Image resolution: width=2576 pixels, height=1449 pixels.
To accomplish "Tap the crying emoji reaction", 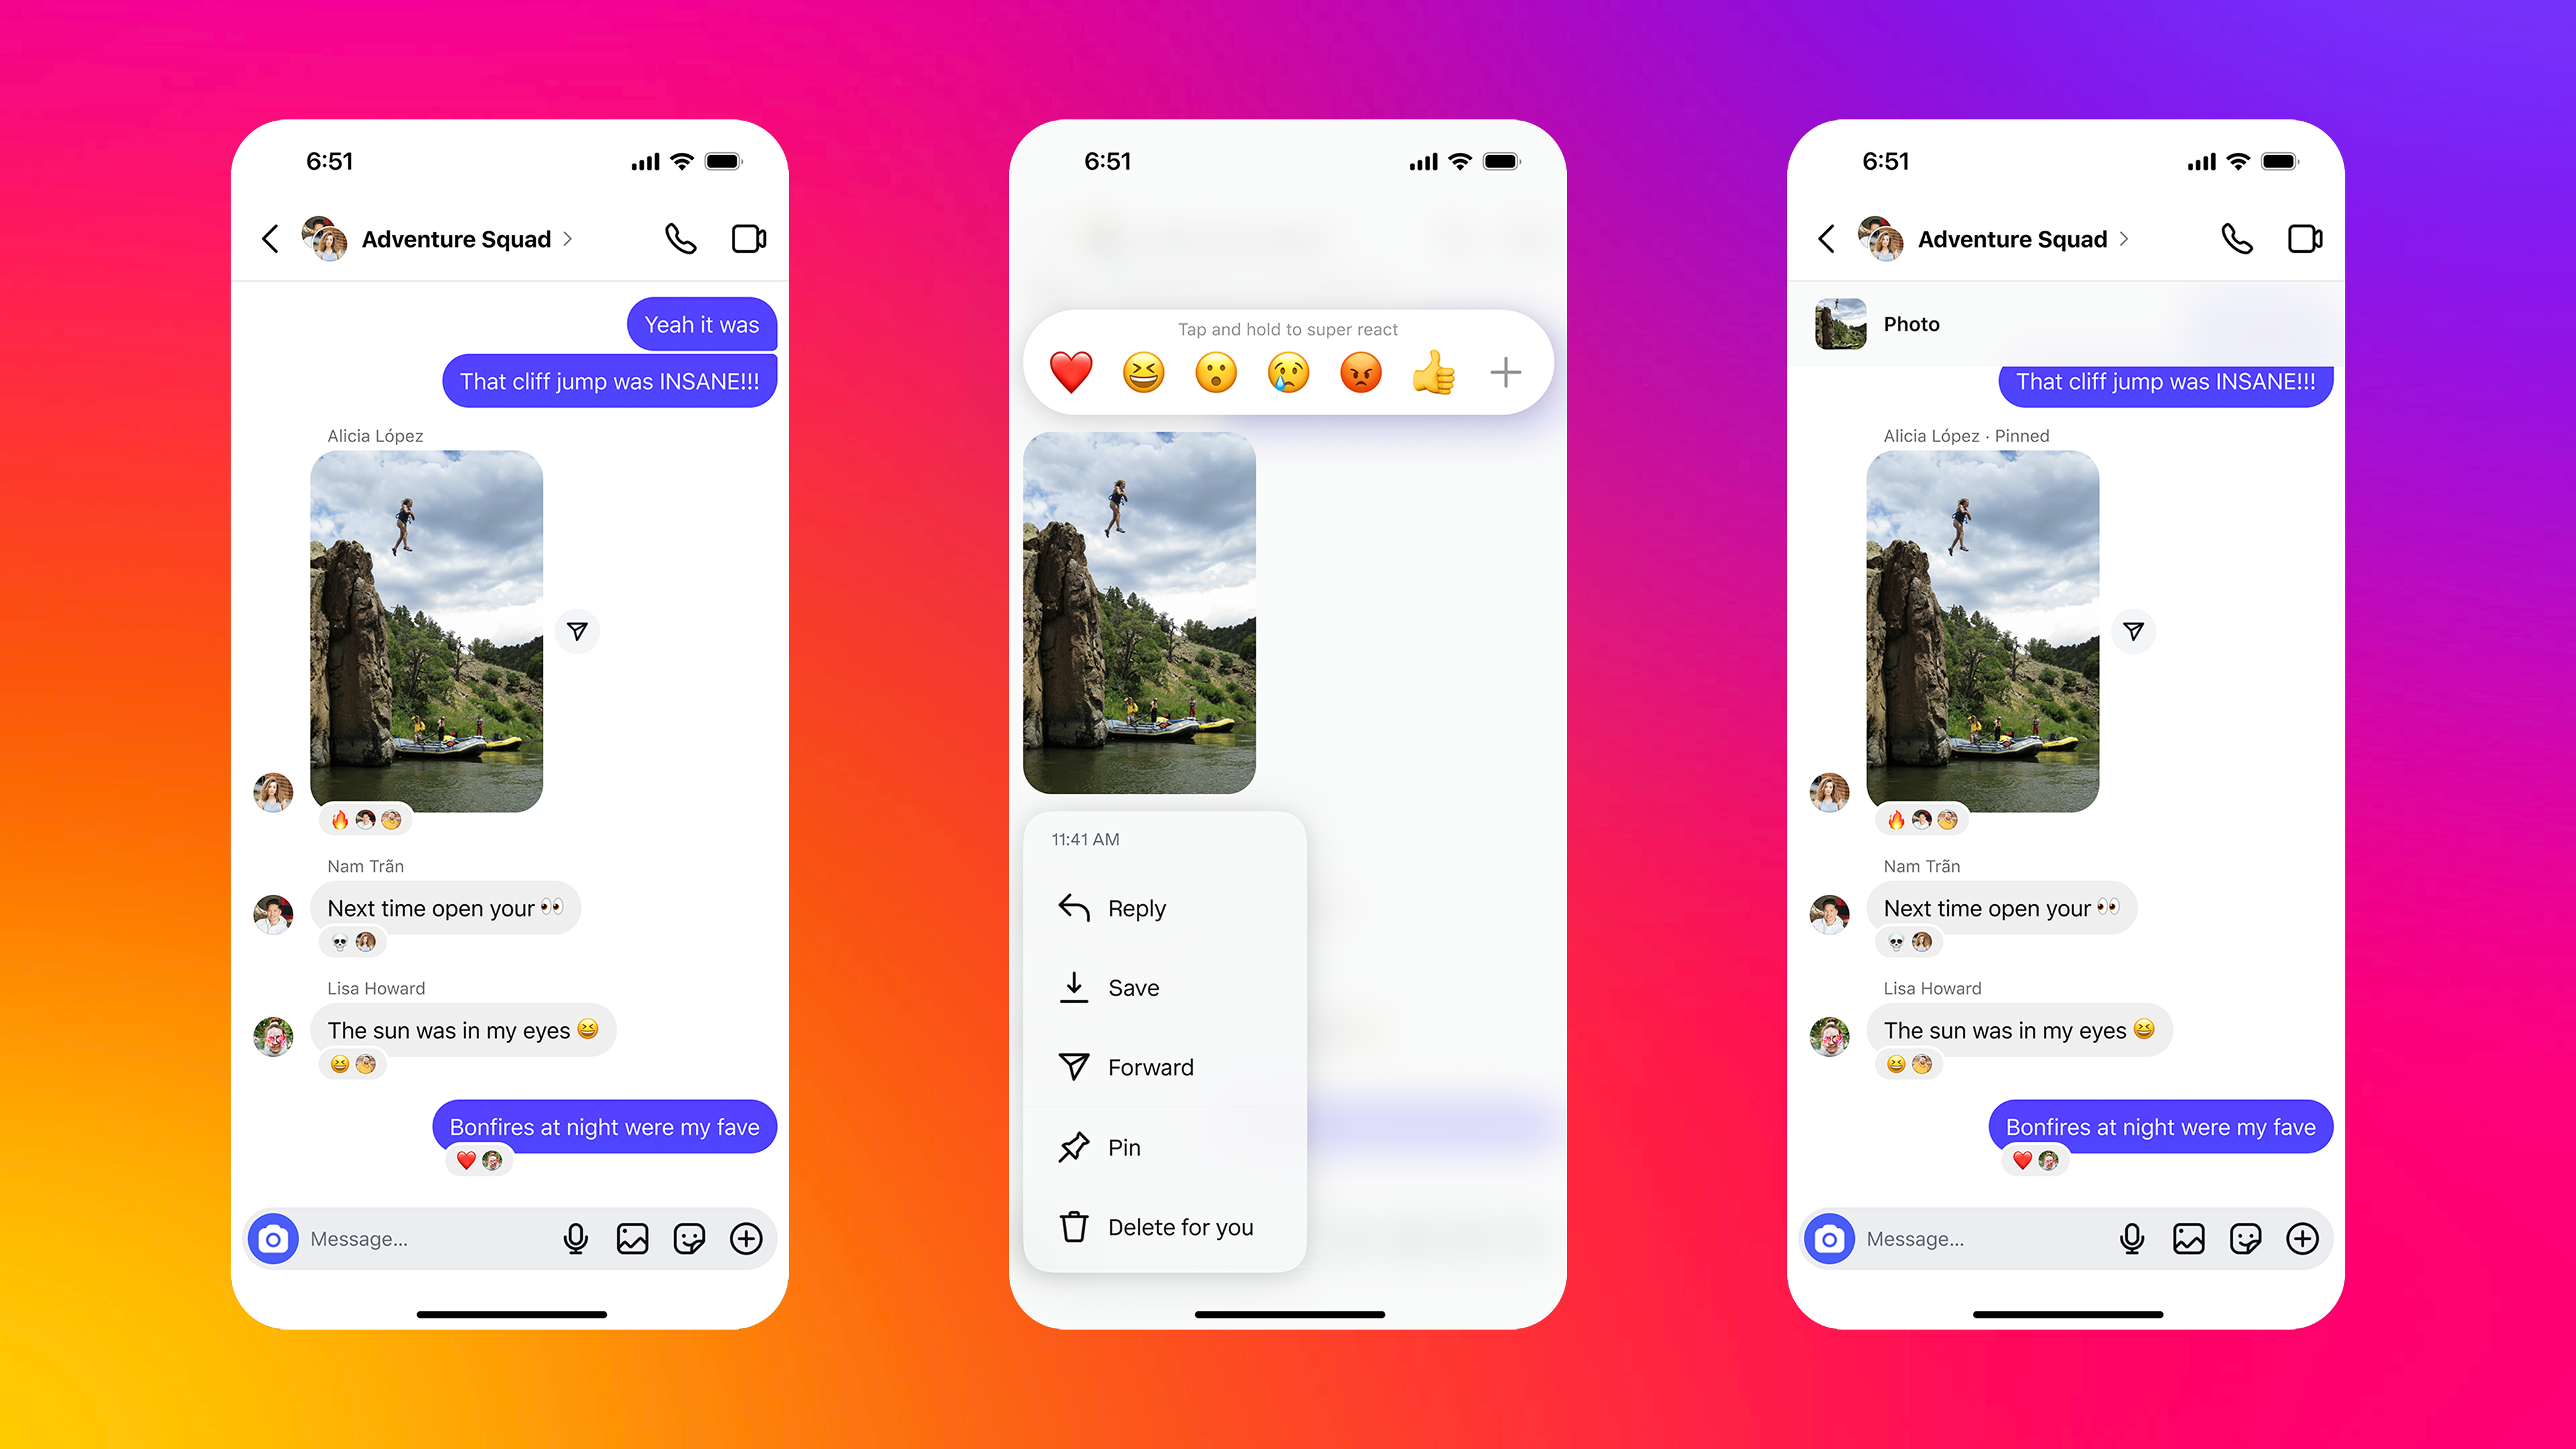I will 1286,372.
